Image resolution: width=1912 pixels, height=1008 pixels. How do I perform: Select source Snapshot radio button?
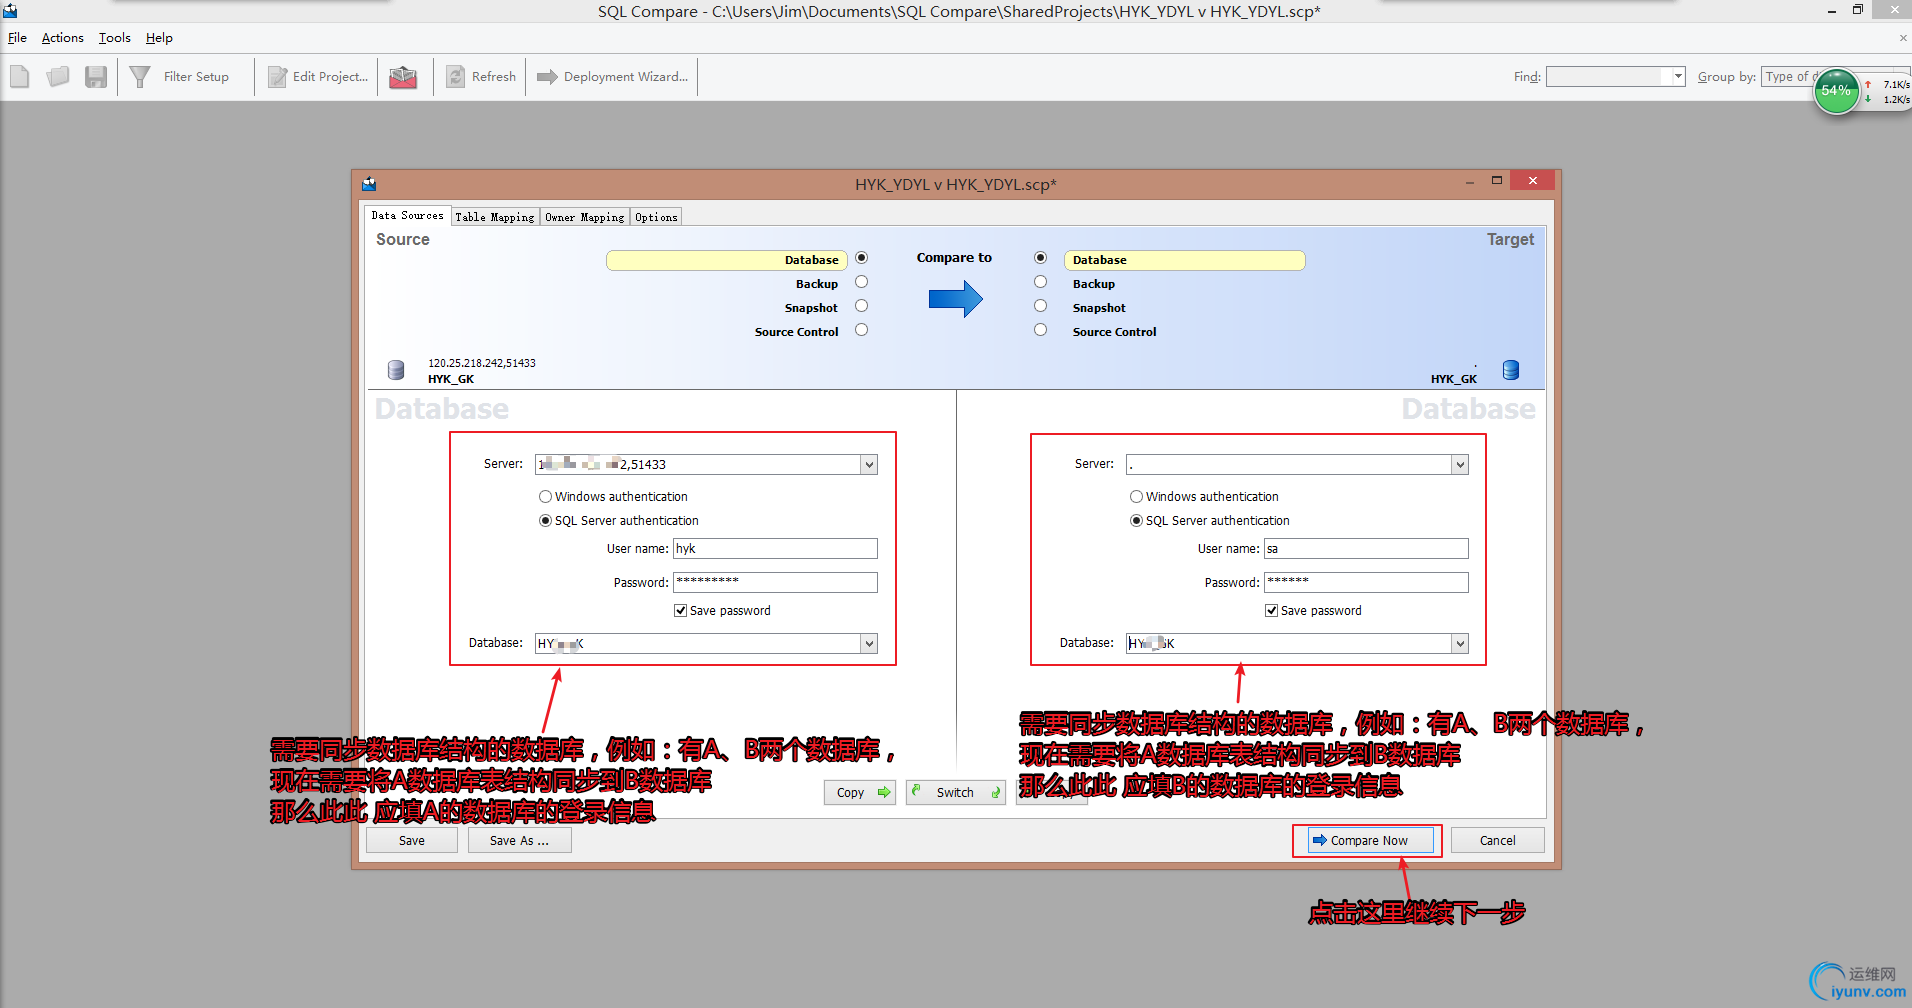point(861,306)
